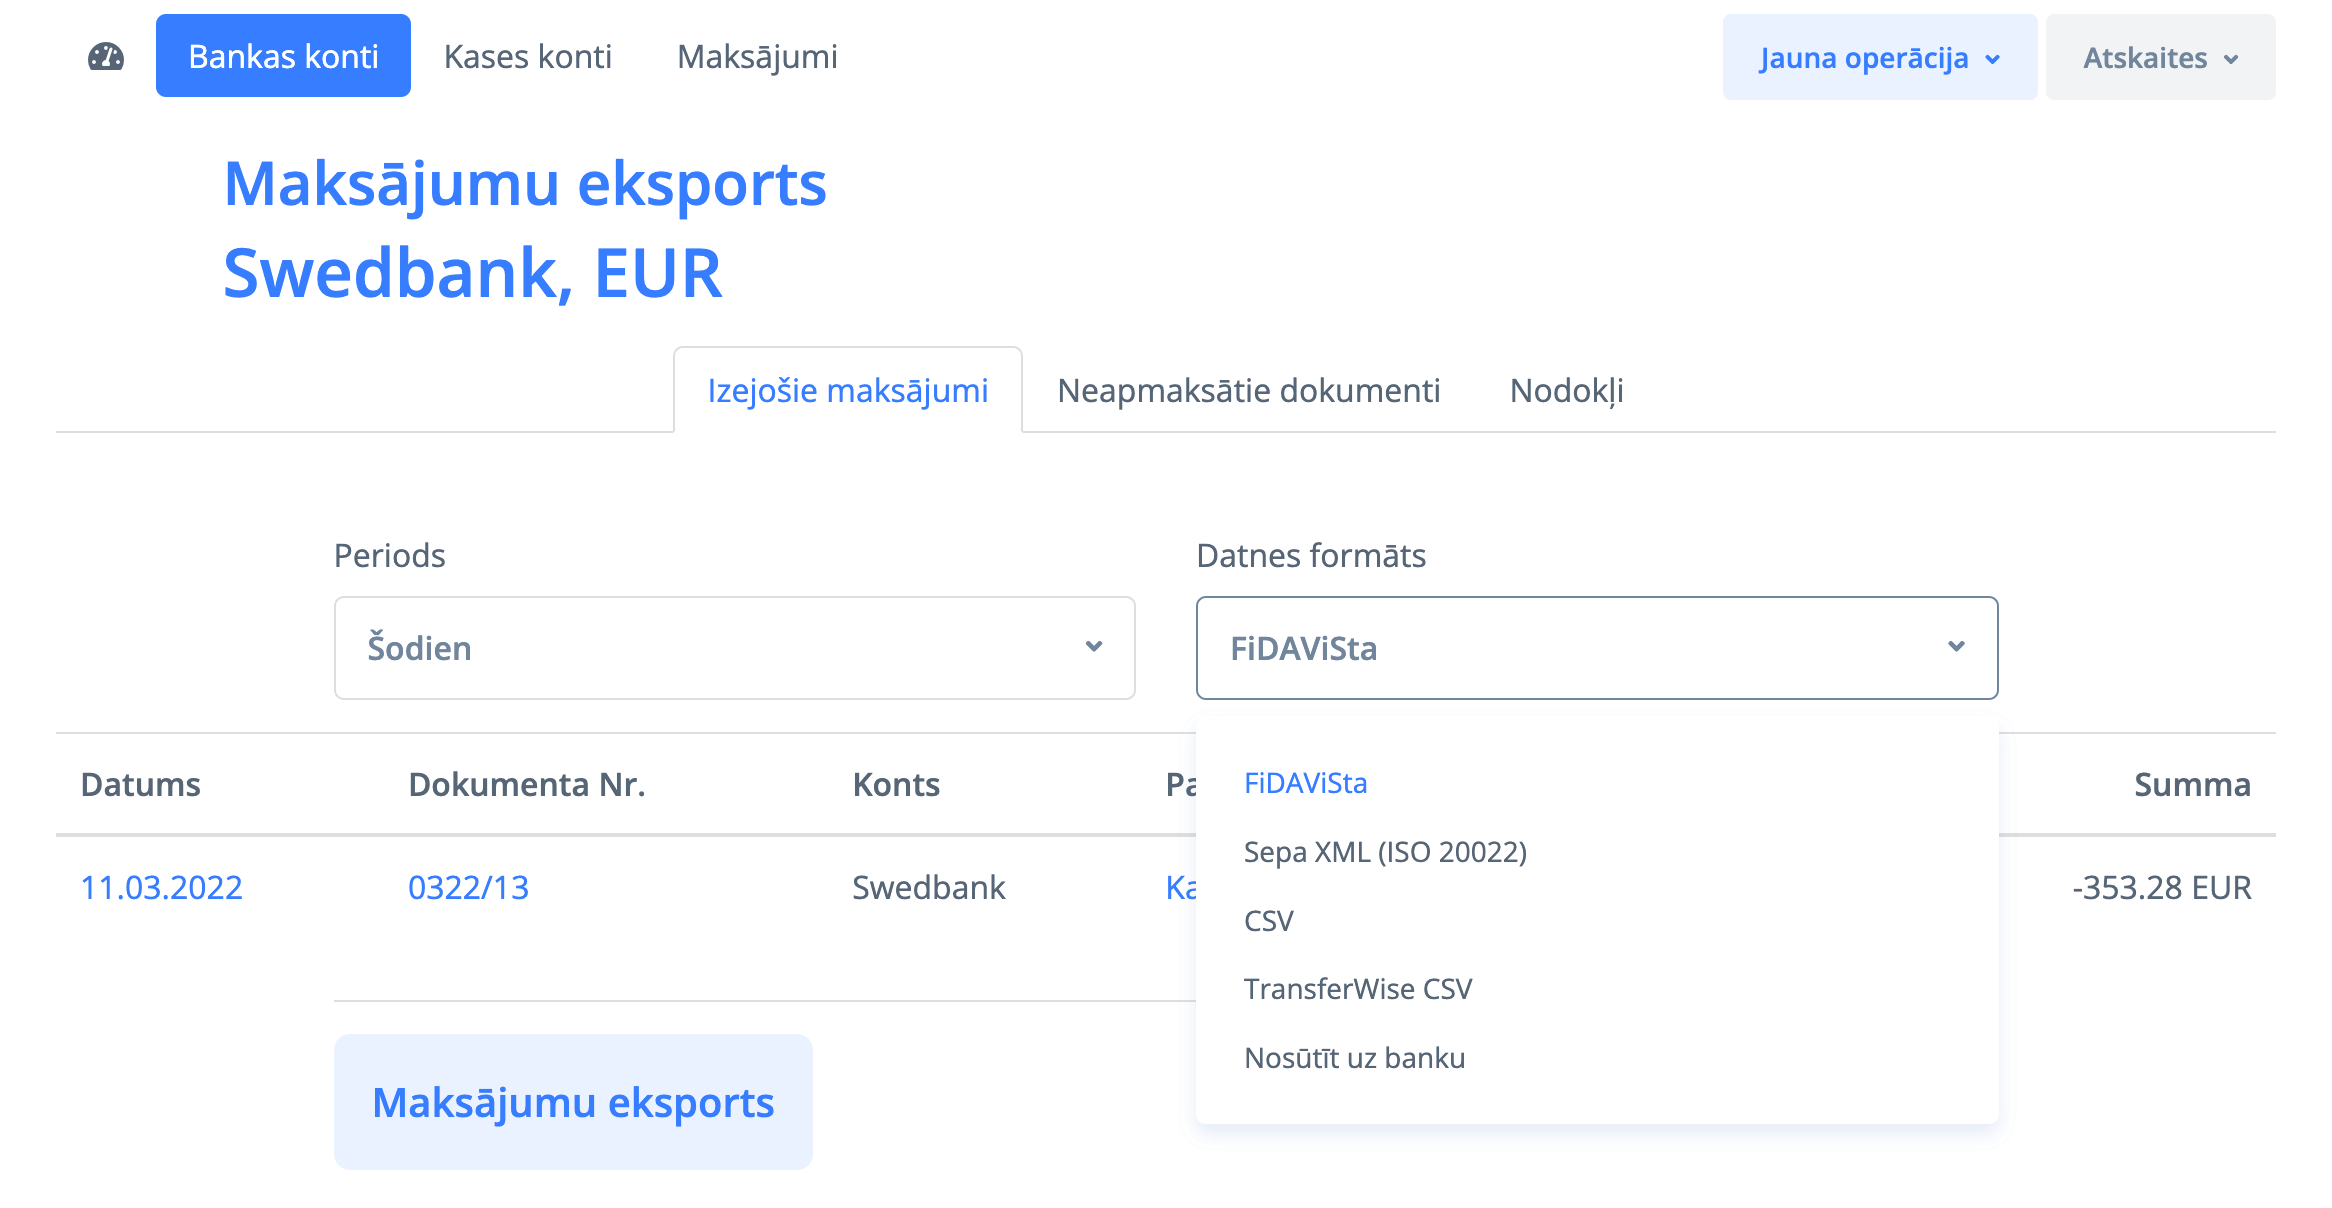Open the Nodokļi tab

pyautogui.click(x=1566, y=391)
